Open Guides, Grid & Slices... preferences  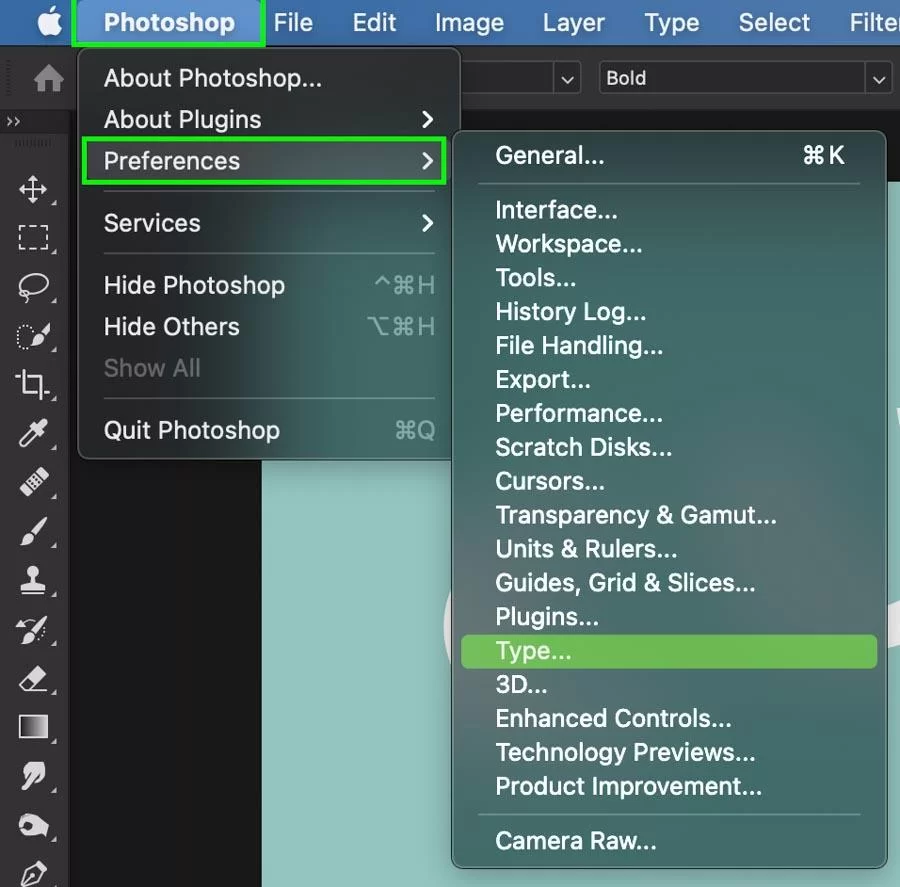click(669, 583)
